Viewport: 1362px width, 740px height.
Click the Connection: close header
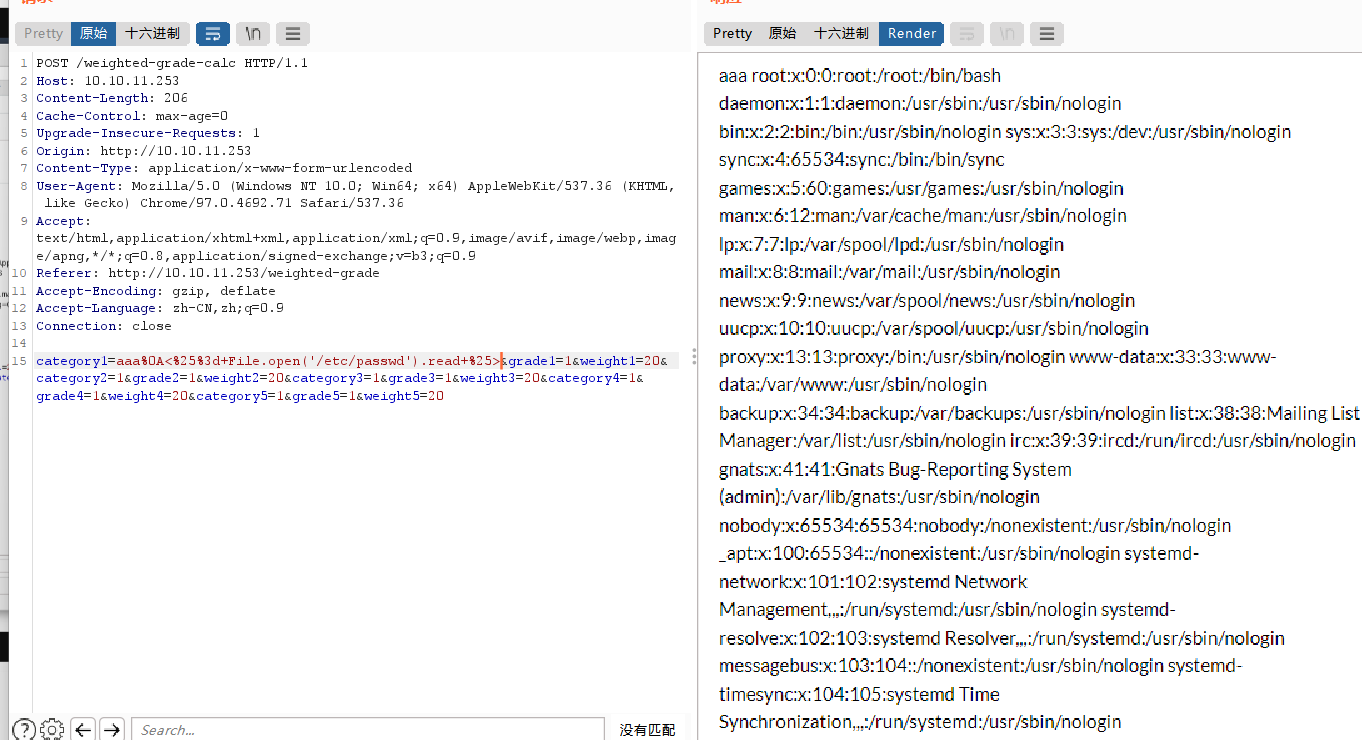click(104, 326)
